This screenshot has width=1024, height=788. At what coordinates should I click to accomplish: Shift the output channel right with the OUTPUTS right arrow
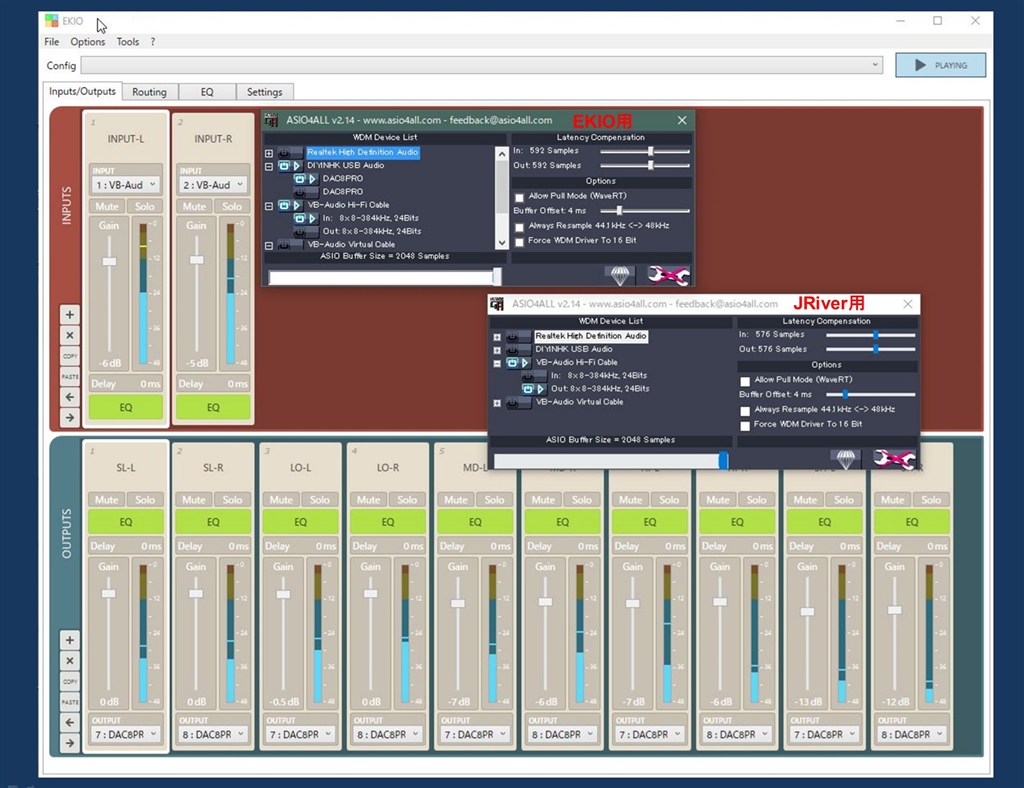click(69, 743)
